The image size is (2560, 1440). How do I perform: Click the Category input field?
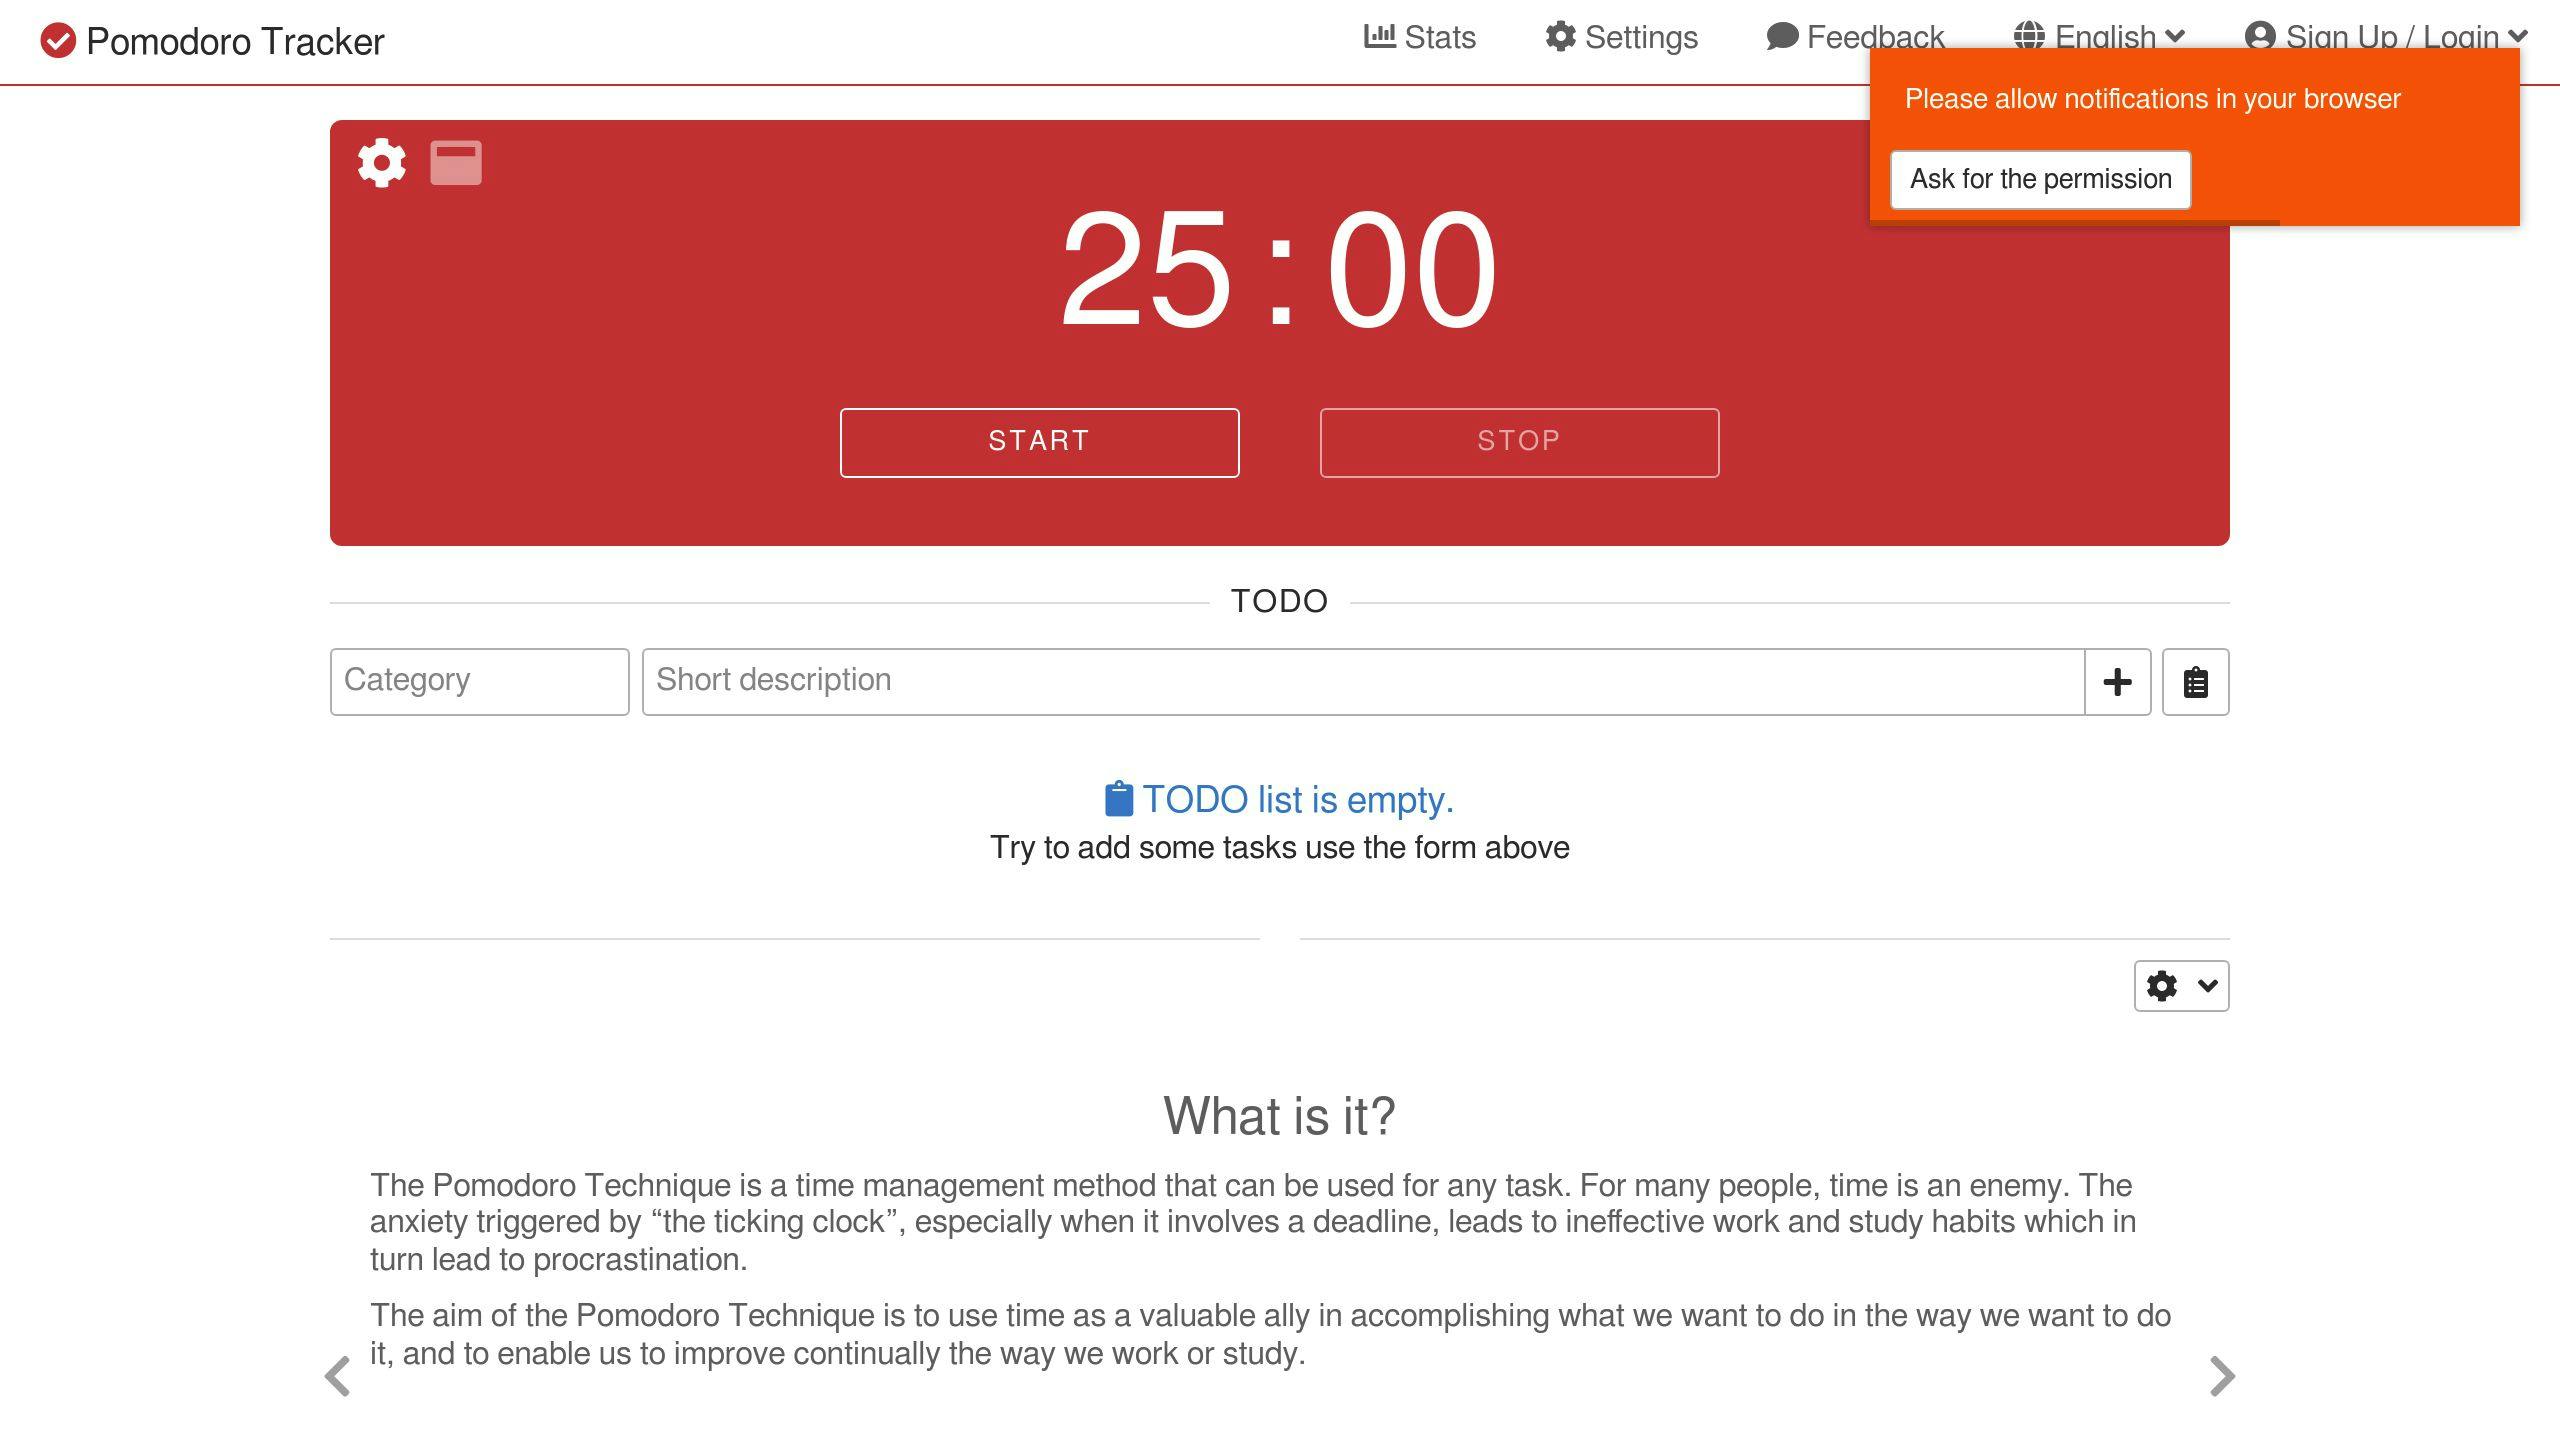click(x=478, y=680)
